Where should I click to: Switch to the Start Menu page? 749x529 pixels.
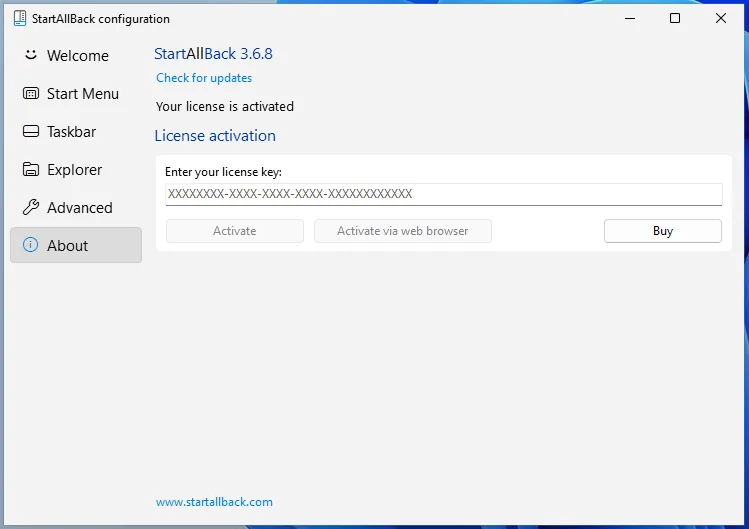pos(83,94)
